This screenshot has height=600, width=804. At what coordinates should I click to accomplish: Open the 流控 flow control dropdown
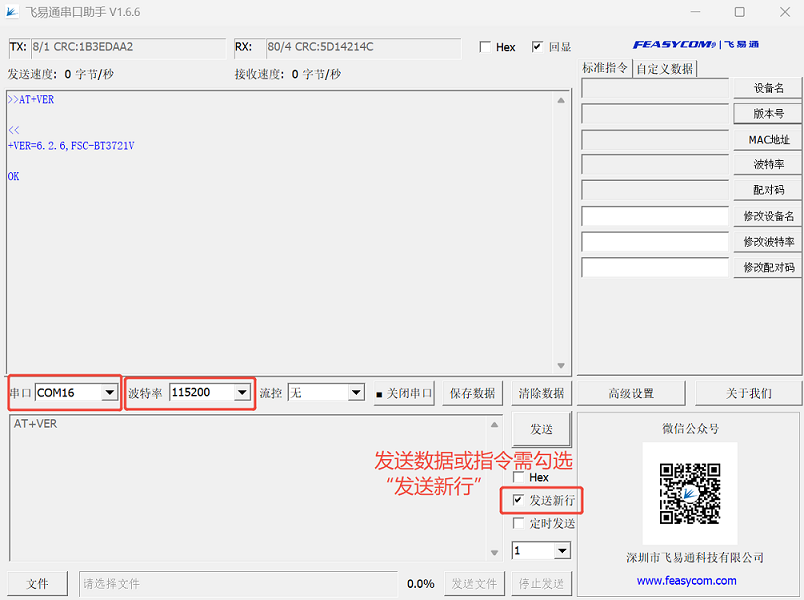tap(355, 393)
